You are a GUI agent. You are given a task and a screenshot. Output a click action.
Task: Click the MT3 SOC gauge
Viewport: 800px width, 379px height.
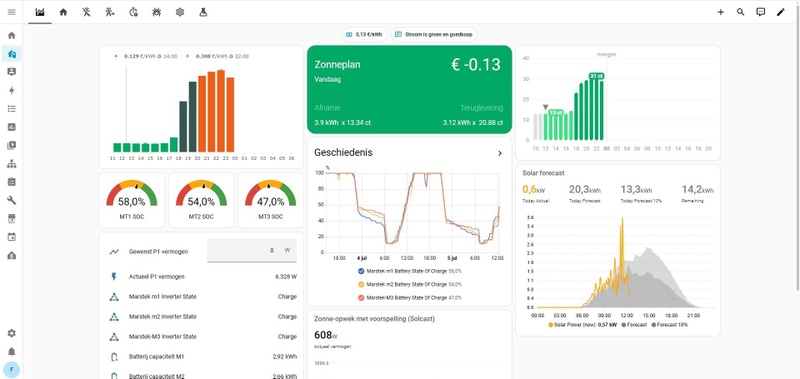click(x=270, y=200)
